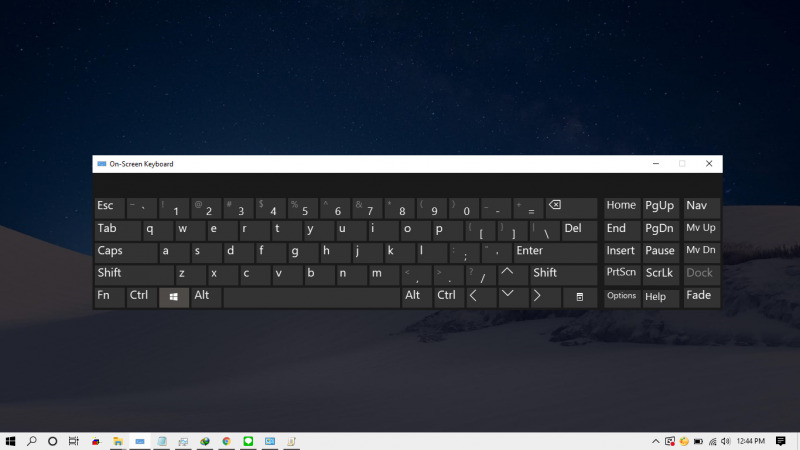Open taskbar Search magnifier
The width and height of the screenshot is (800, 450).
32,441
